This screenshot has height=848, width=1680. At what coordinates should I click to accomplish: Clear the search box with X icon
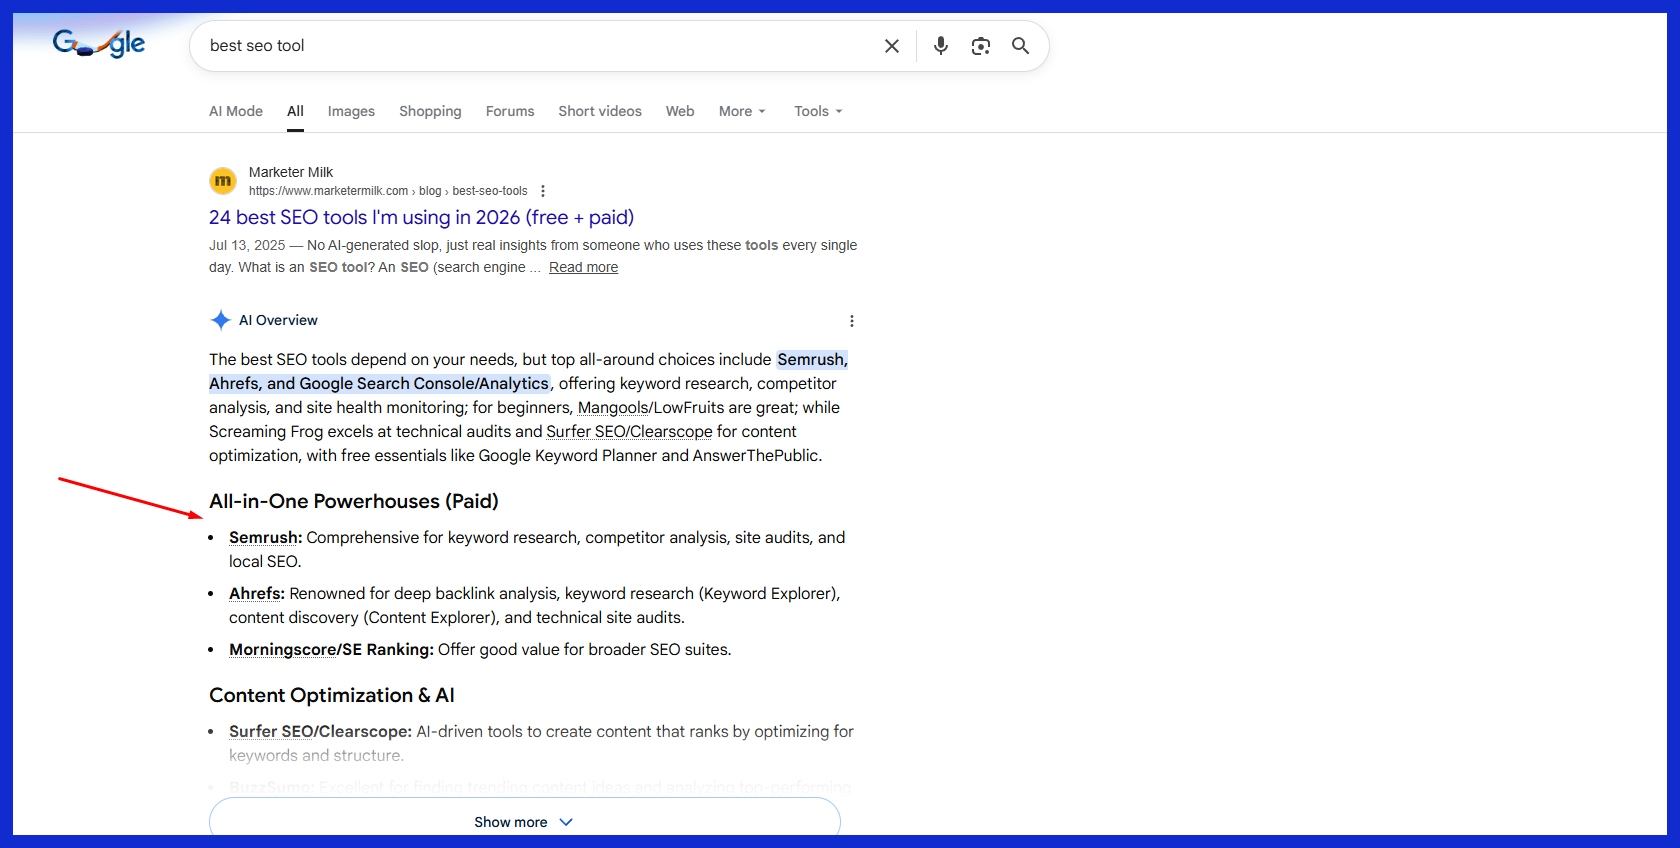[x=892, y=46]
